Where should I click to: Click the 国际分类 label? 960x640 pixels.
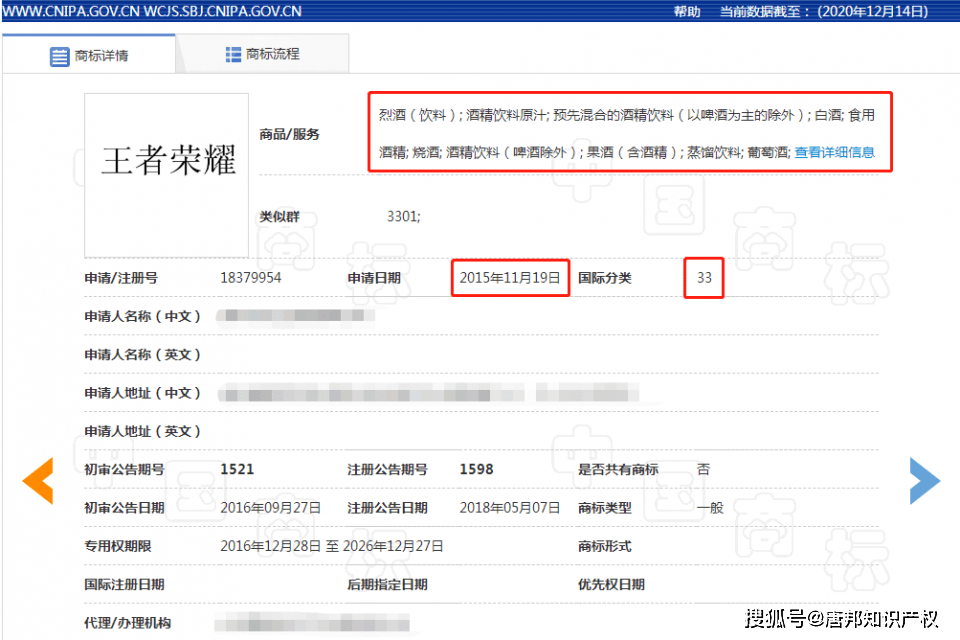click(x=605, y=277)
